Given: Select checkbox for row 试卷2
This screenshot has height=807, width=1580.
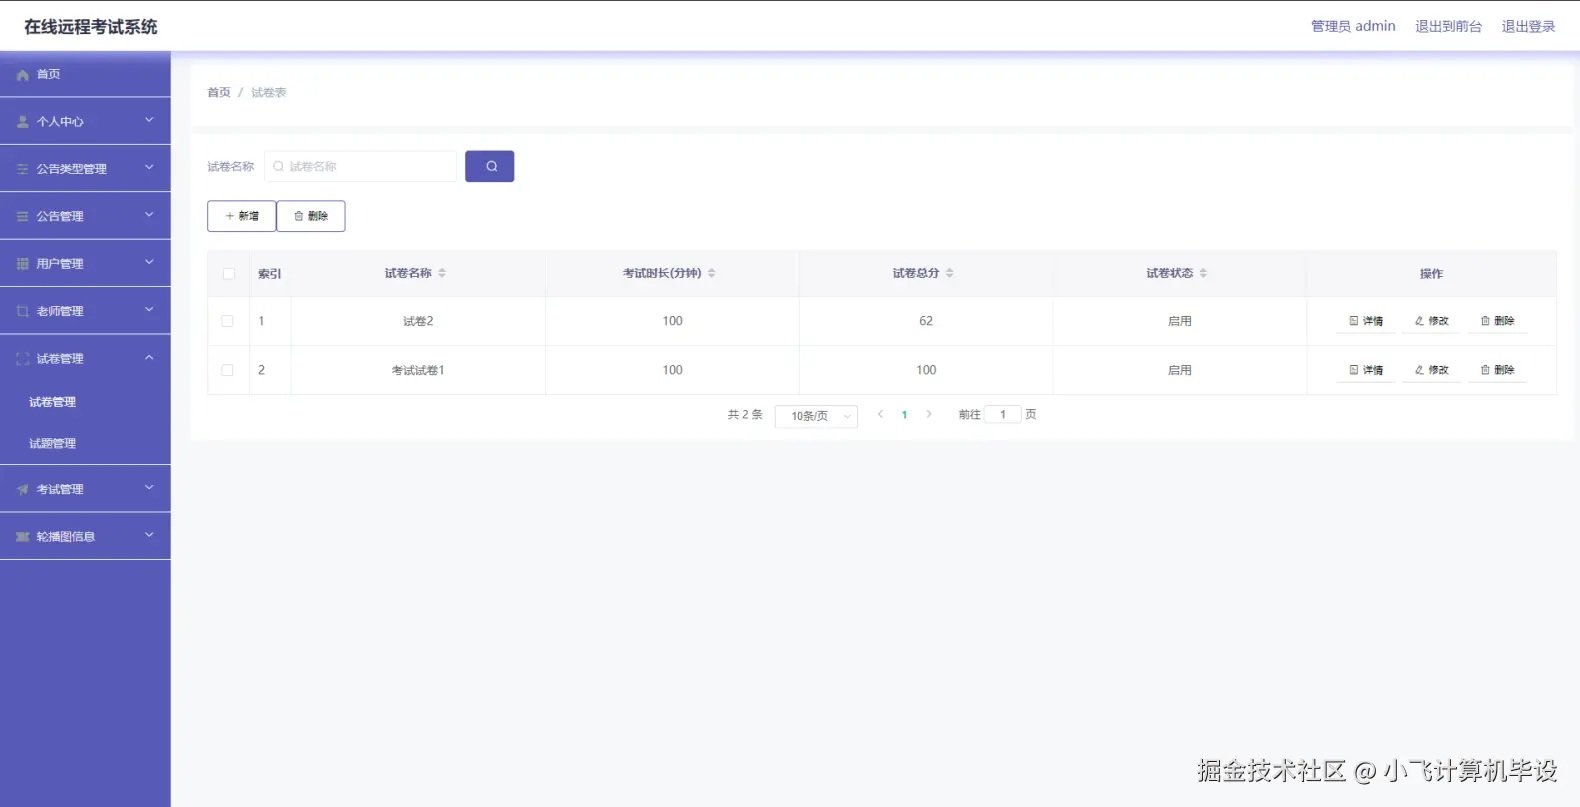Looking at the screenshot, I should point(227,321).
